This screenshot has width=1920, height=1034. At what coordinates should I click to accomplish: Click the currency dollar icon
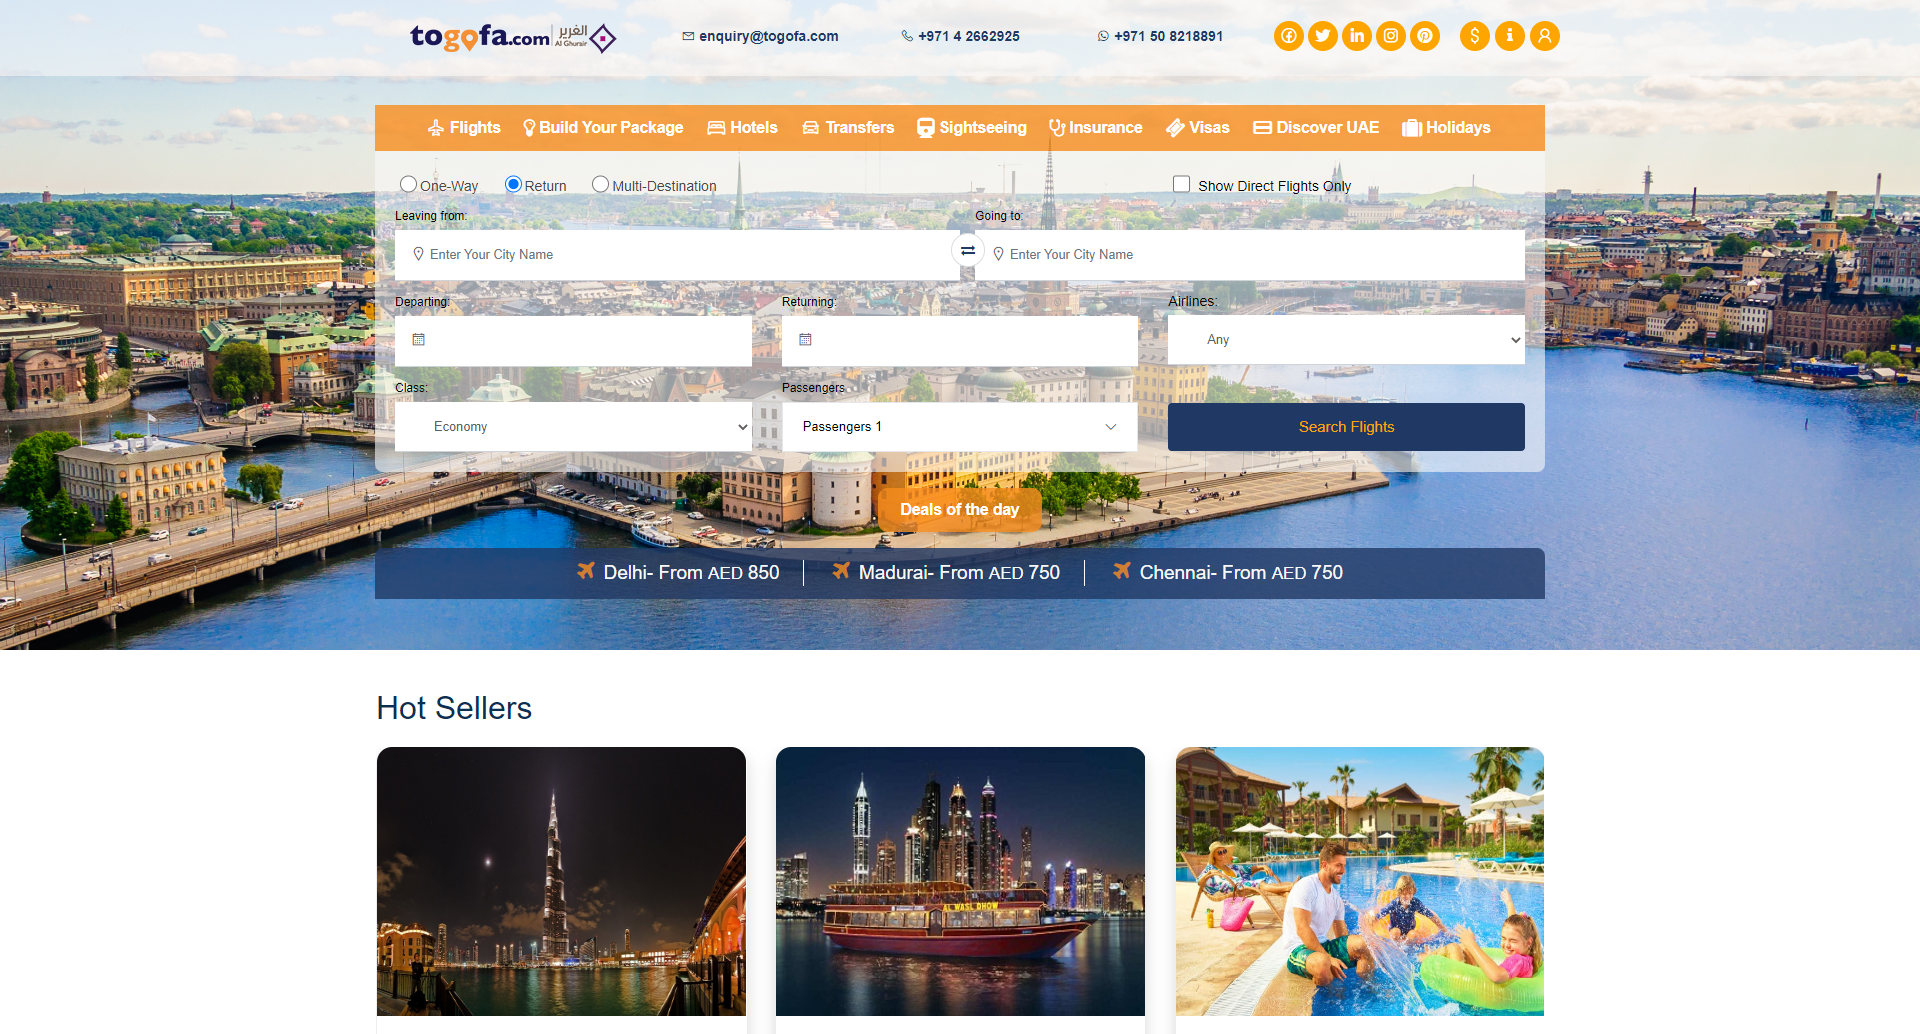pyautogui.click(x=1474, y=36)
